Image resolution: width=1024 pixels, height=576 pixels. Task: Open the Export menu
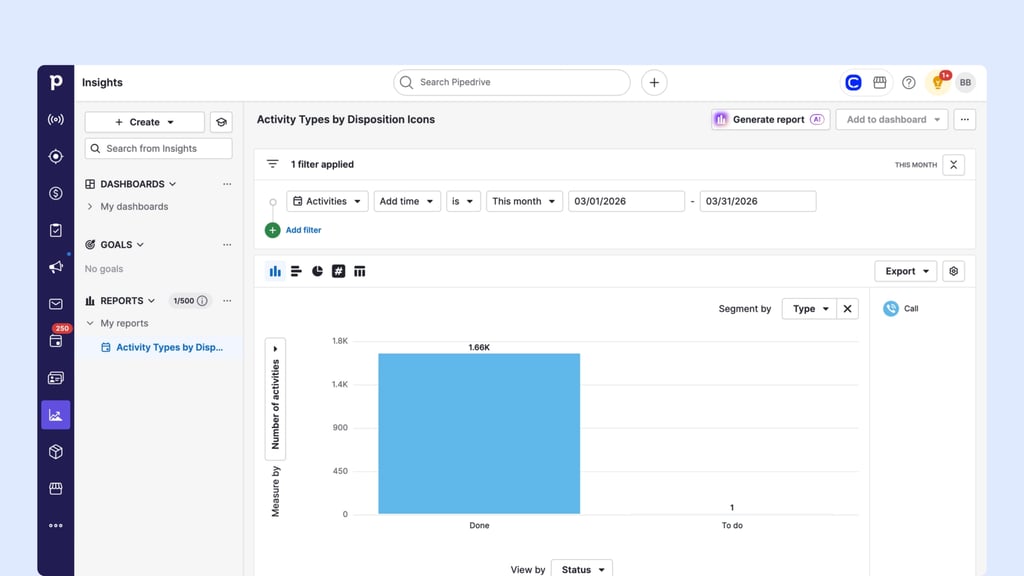906,271
